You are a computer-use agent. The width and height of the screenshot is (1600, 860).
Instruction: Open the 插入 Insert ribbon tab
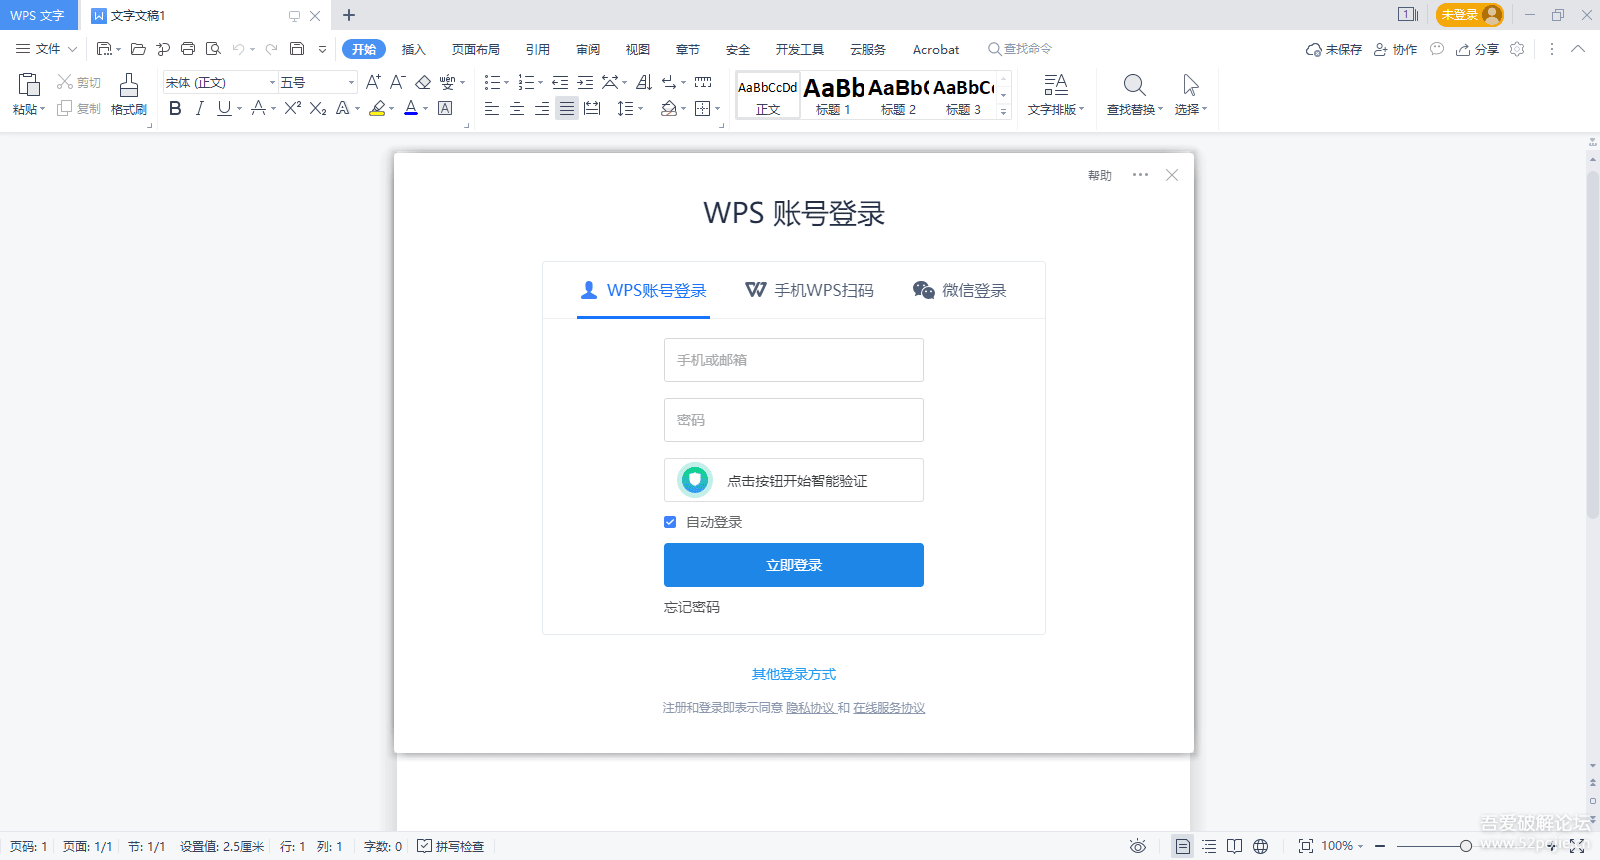tap(413, 49)
